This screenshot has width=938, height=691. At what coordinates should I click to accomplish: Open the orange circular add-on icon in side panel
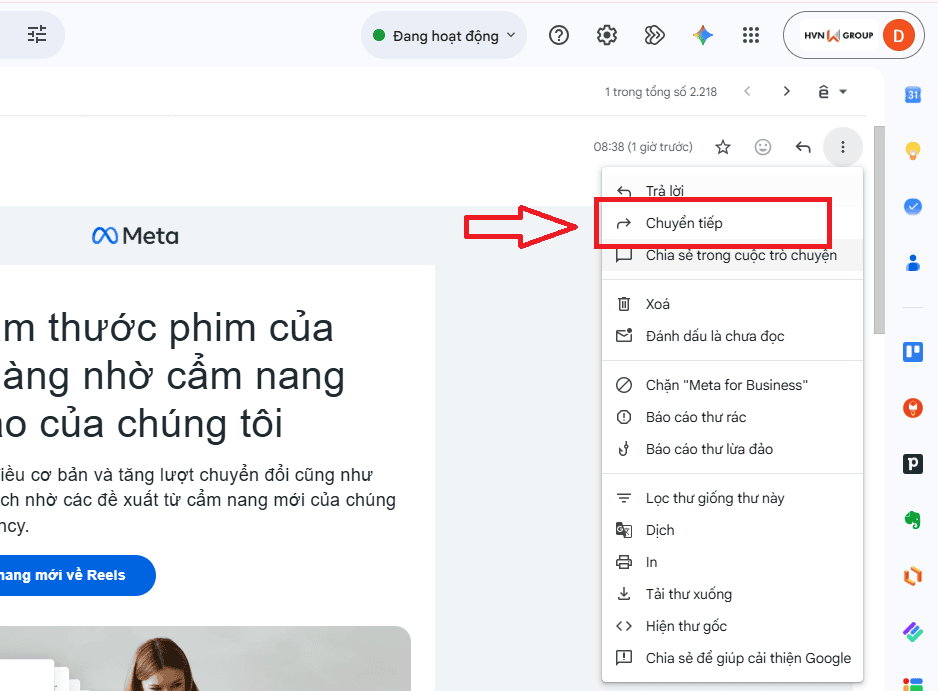913,408
